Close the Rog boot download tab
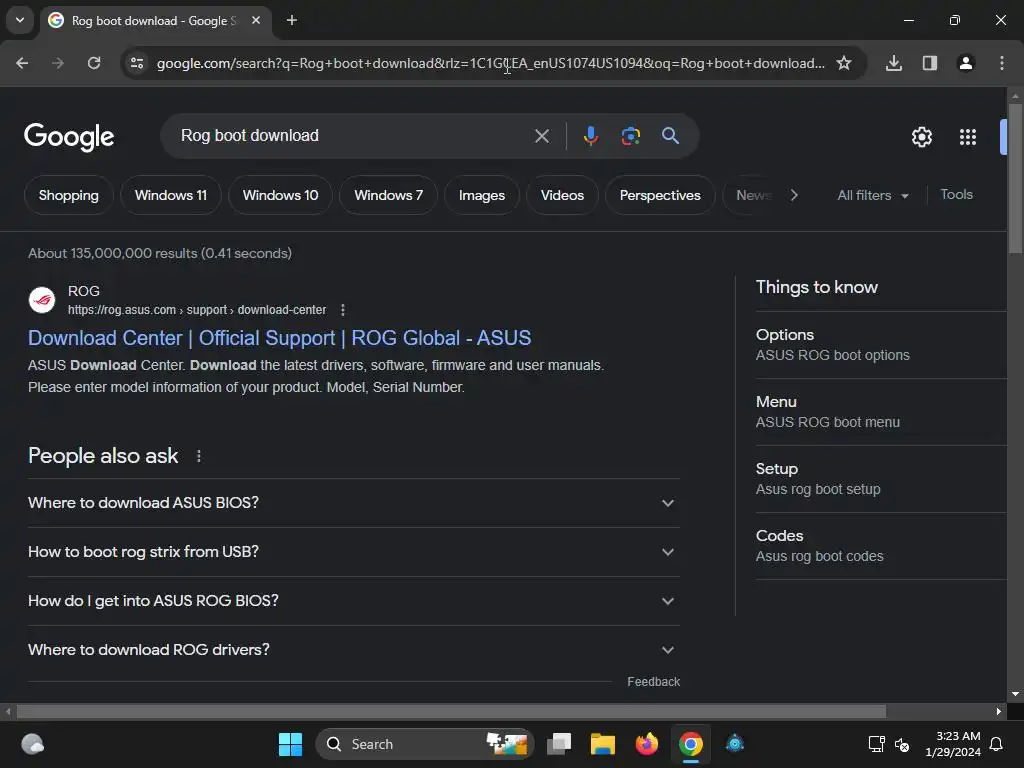This screenshot has width=1024, height=768. coord(256,20)
